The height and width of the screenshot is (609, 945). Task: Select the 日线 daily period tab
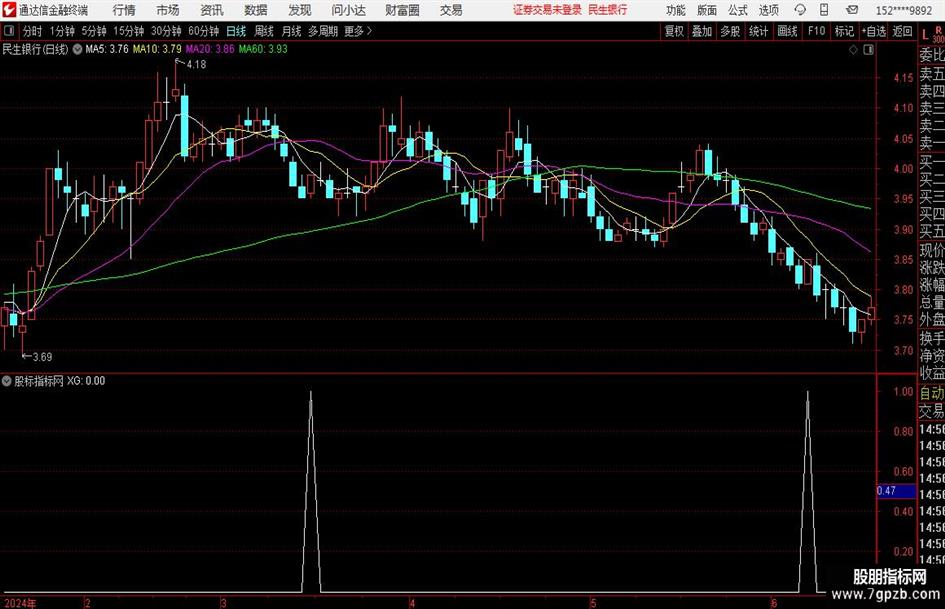click(236, 31)
